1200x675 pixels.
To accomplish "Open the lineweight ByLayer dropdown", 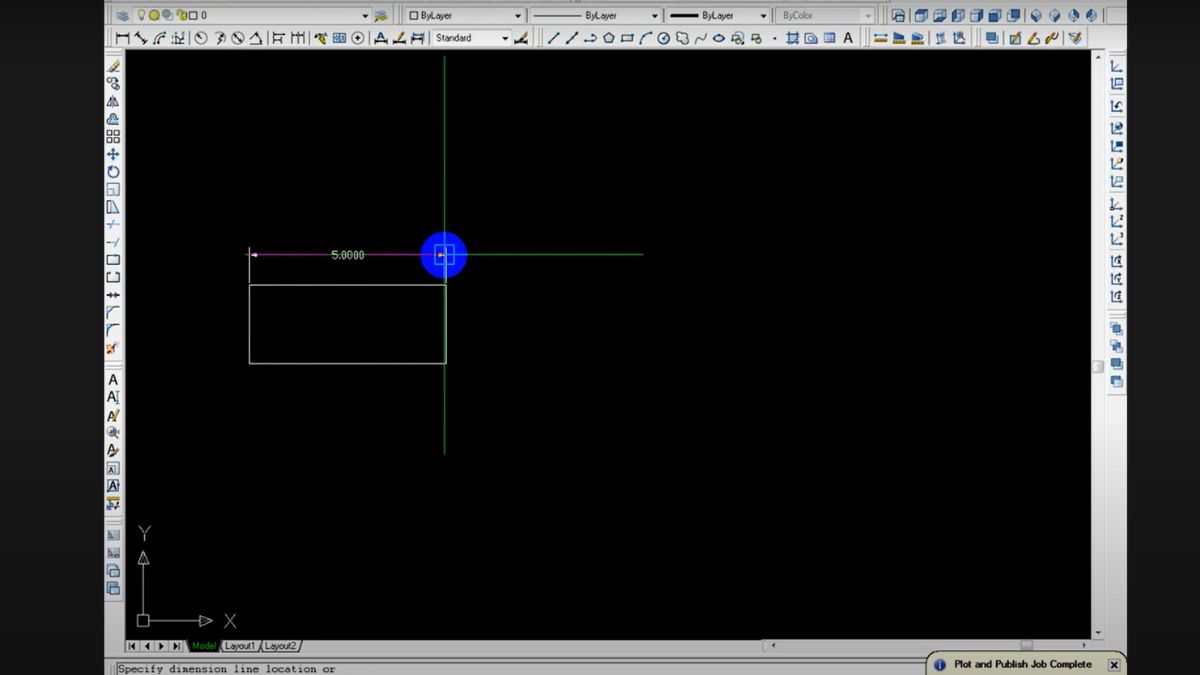I will 763,16.
